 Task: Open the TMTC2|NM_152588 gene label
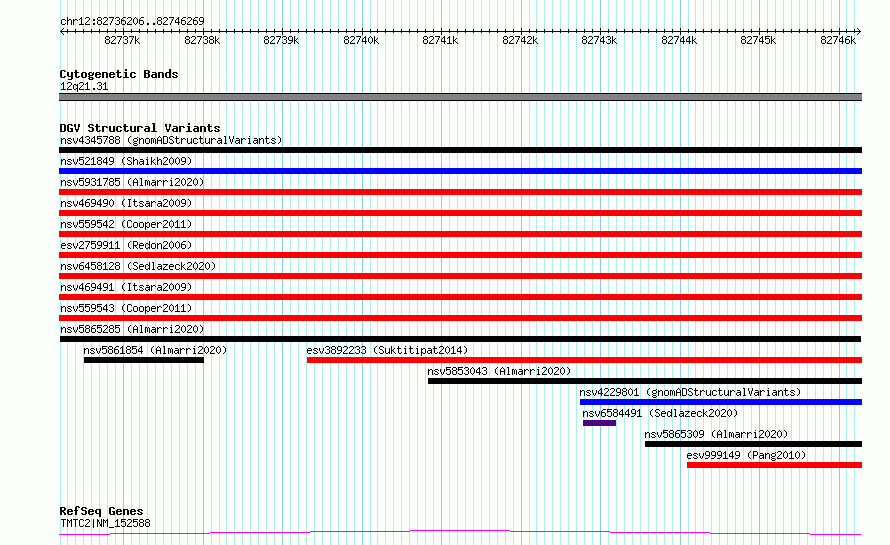[105, 523]
